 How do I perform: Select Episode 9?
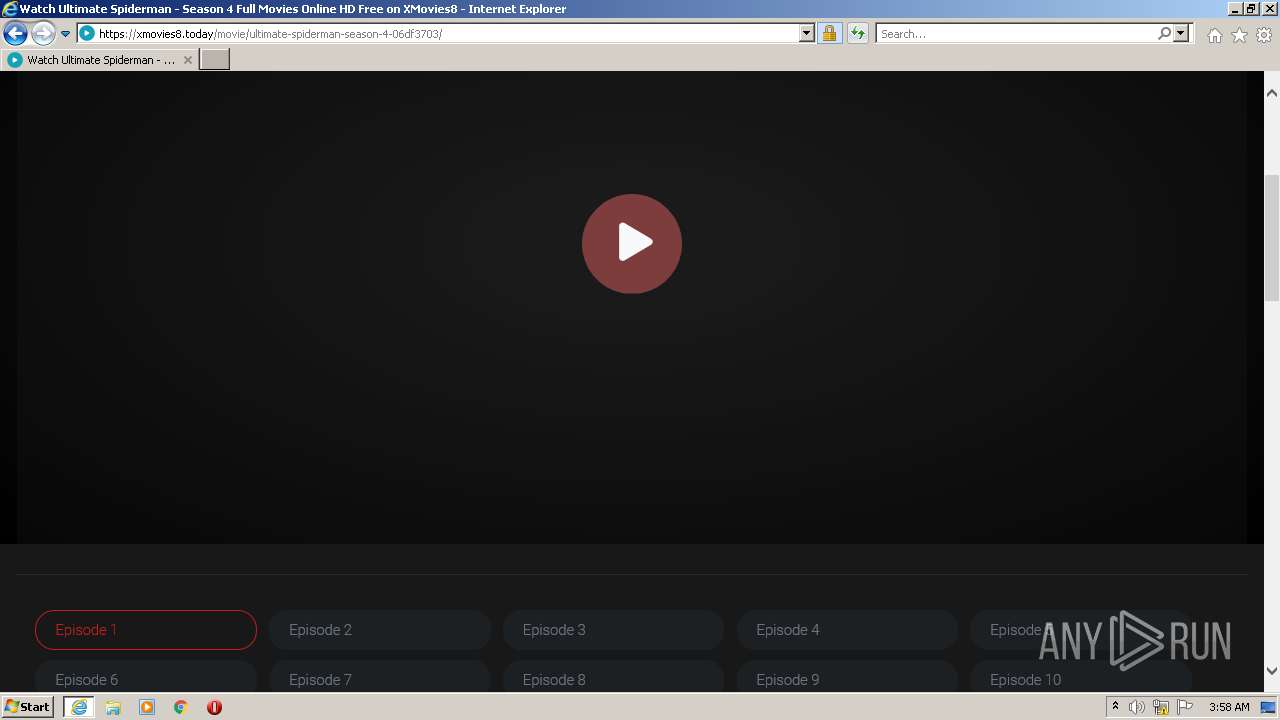point(847,678)
